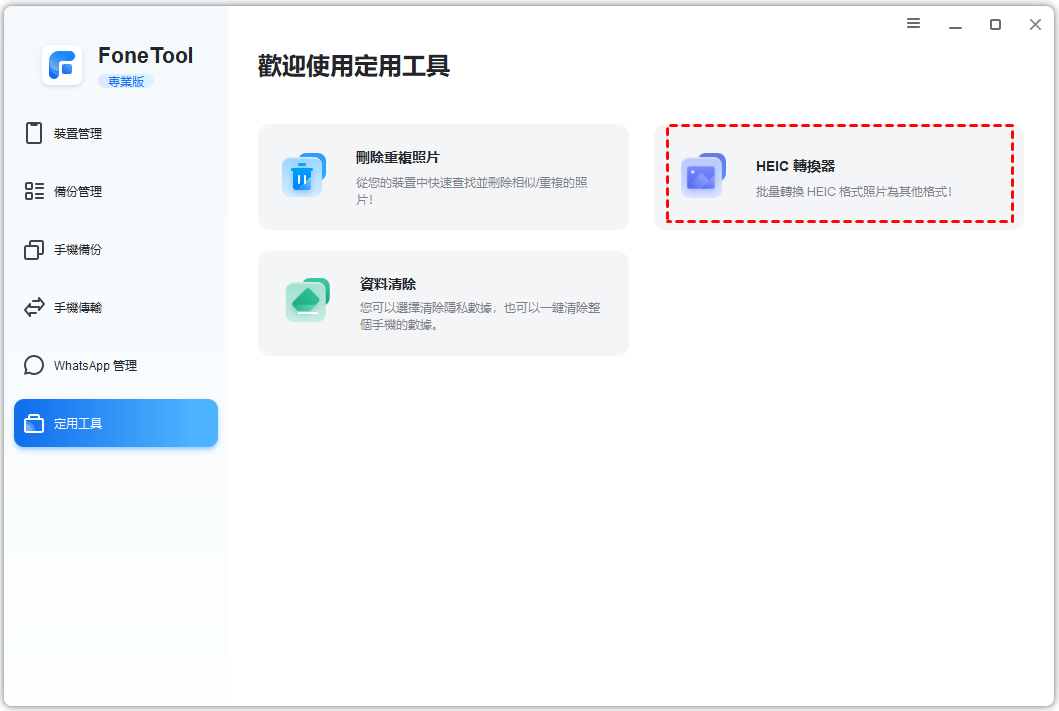Click the 手機備份 overlapping squares icon
Screen dimensions: 1059x711
34,250
